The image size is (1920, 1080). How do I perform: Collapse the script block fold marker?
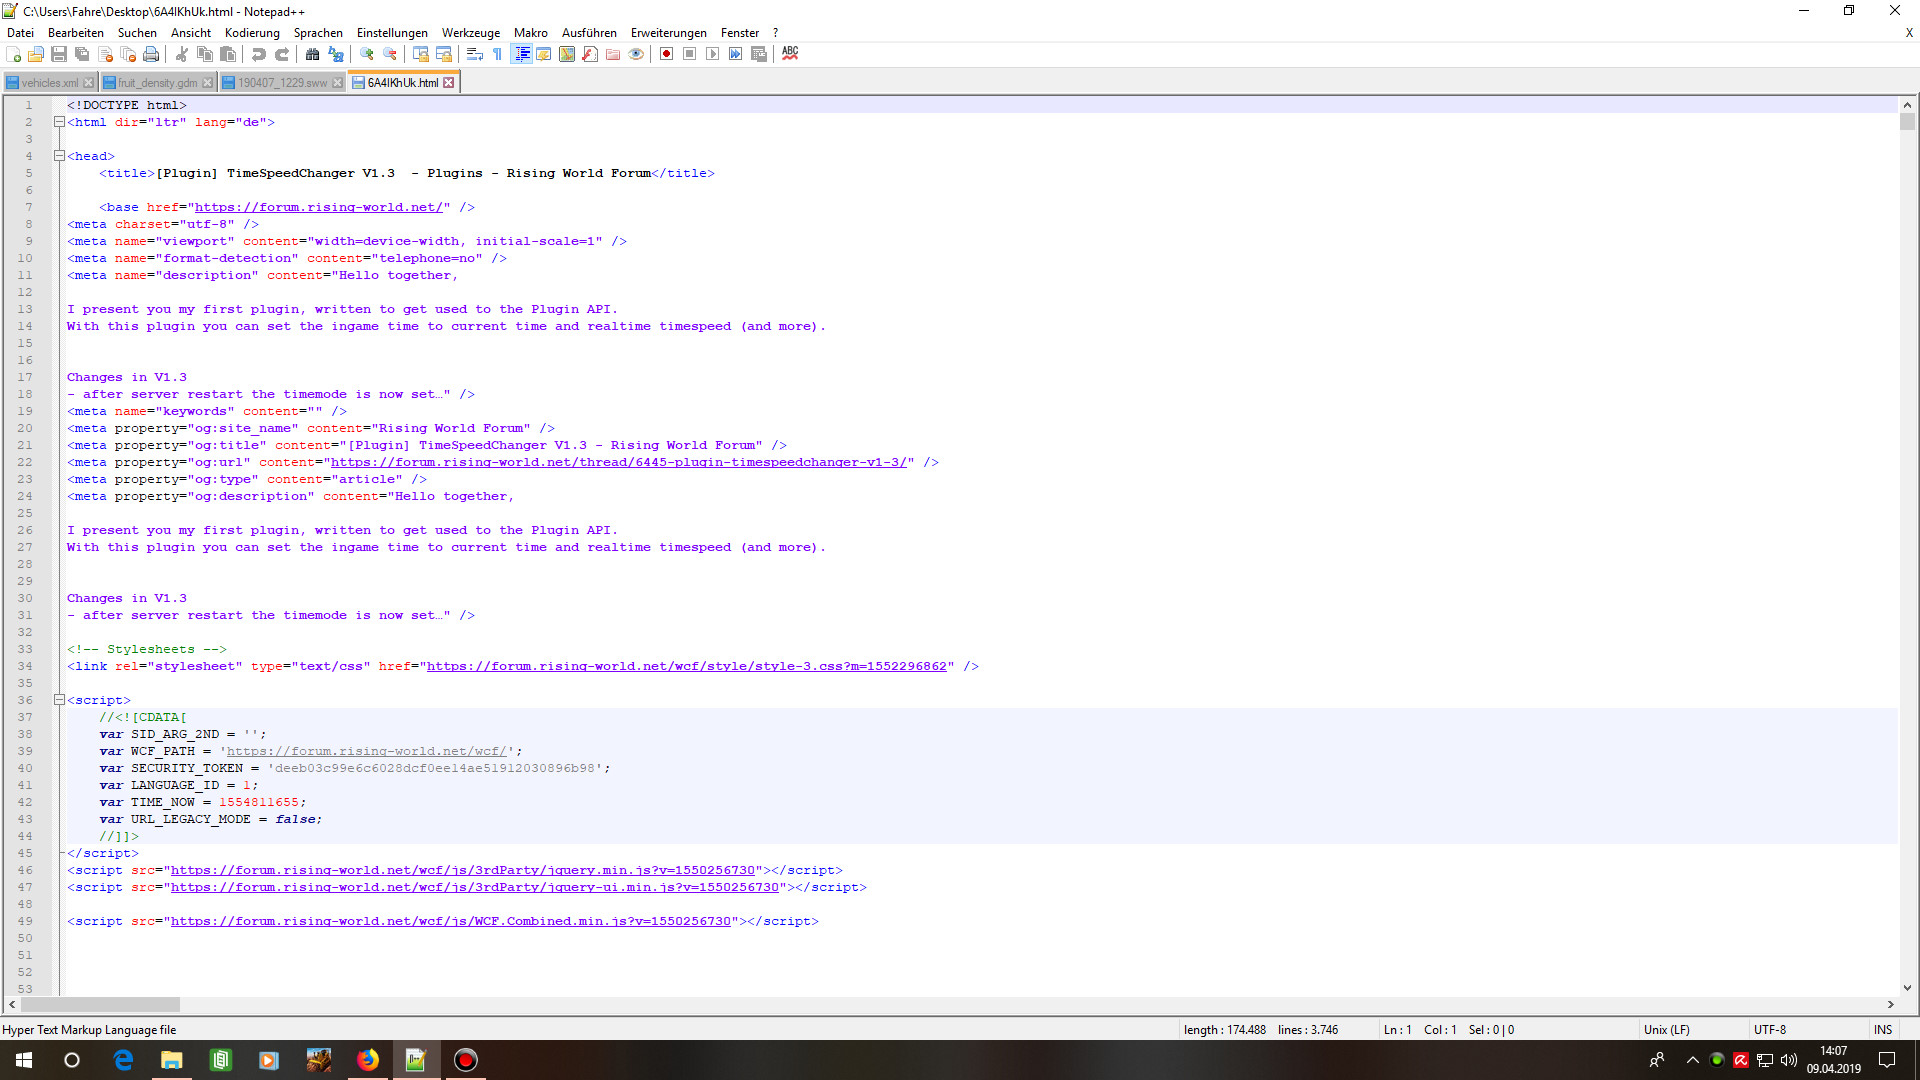(x=59, y=700)
